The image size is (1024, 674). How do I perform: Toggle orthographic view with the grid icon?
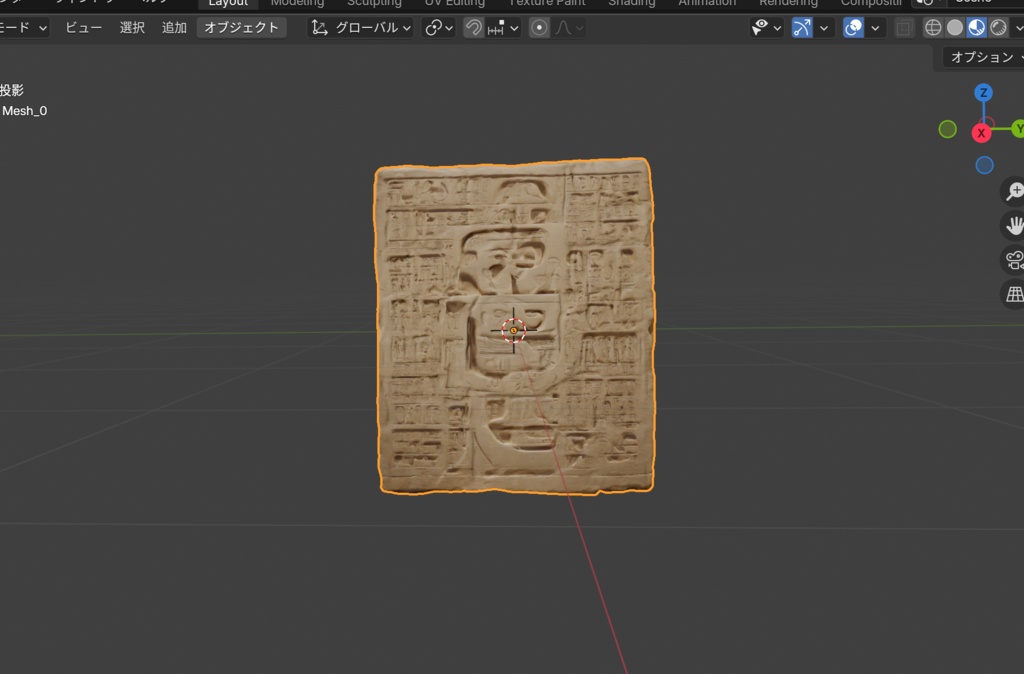click(x=1013, y=293)
